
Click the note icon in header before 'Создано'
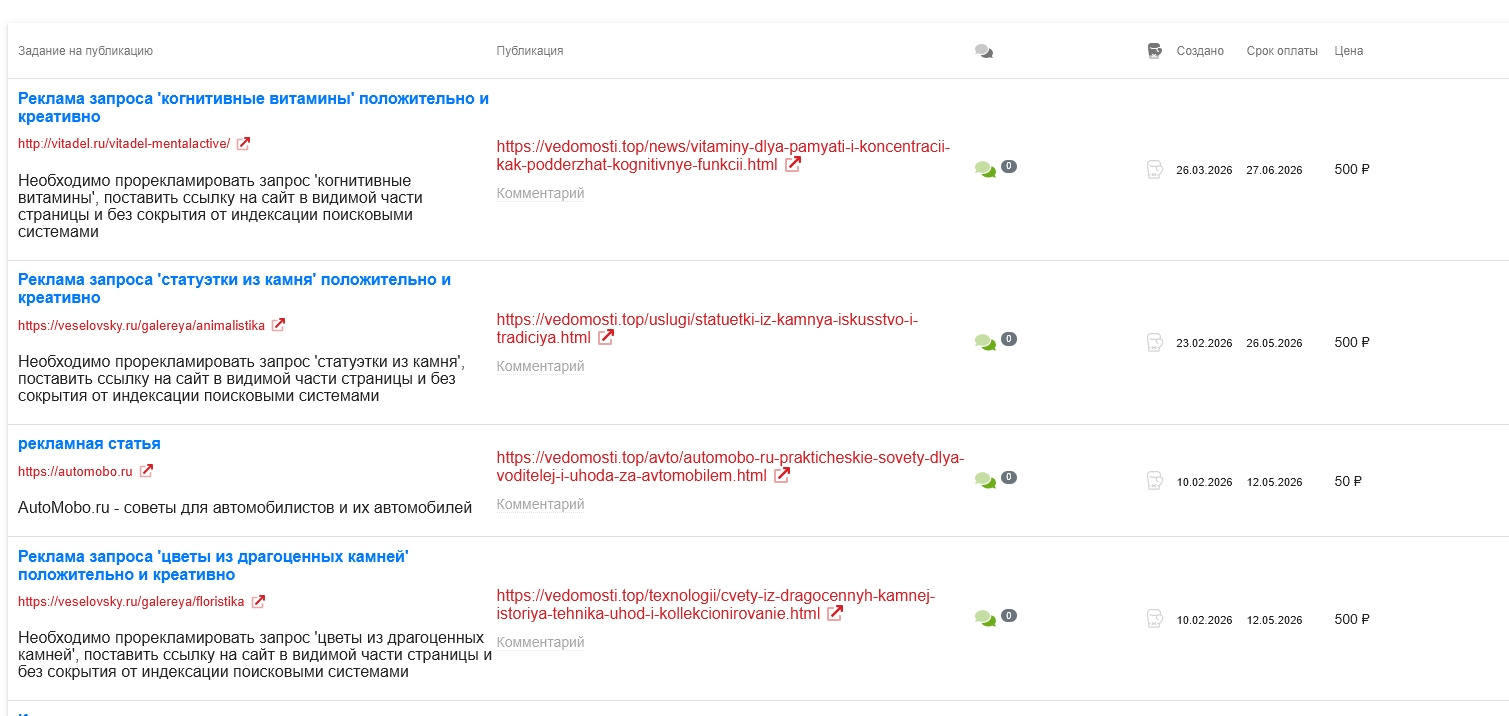click(1155, 51)
